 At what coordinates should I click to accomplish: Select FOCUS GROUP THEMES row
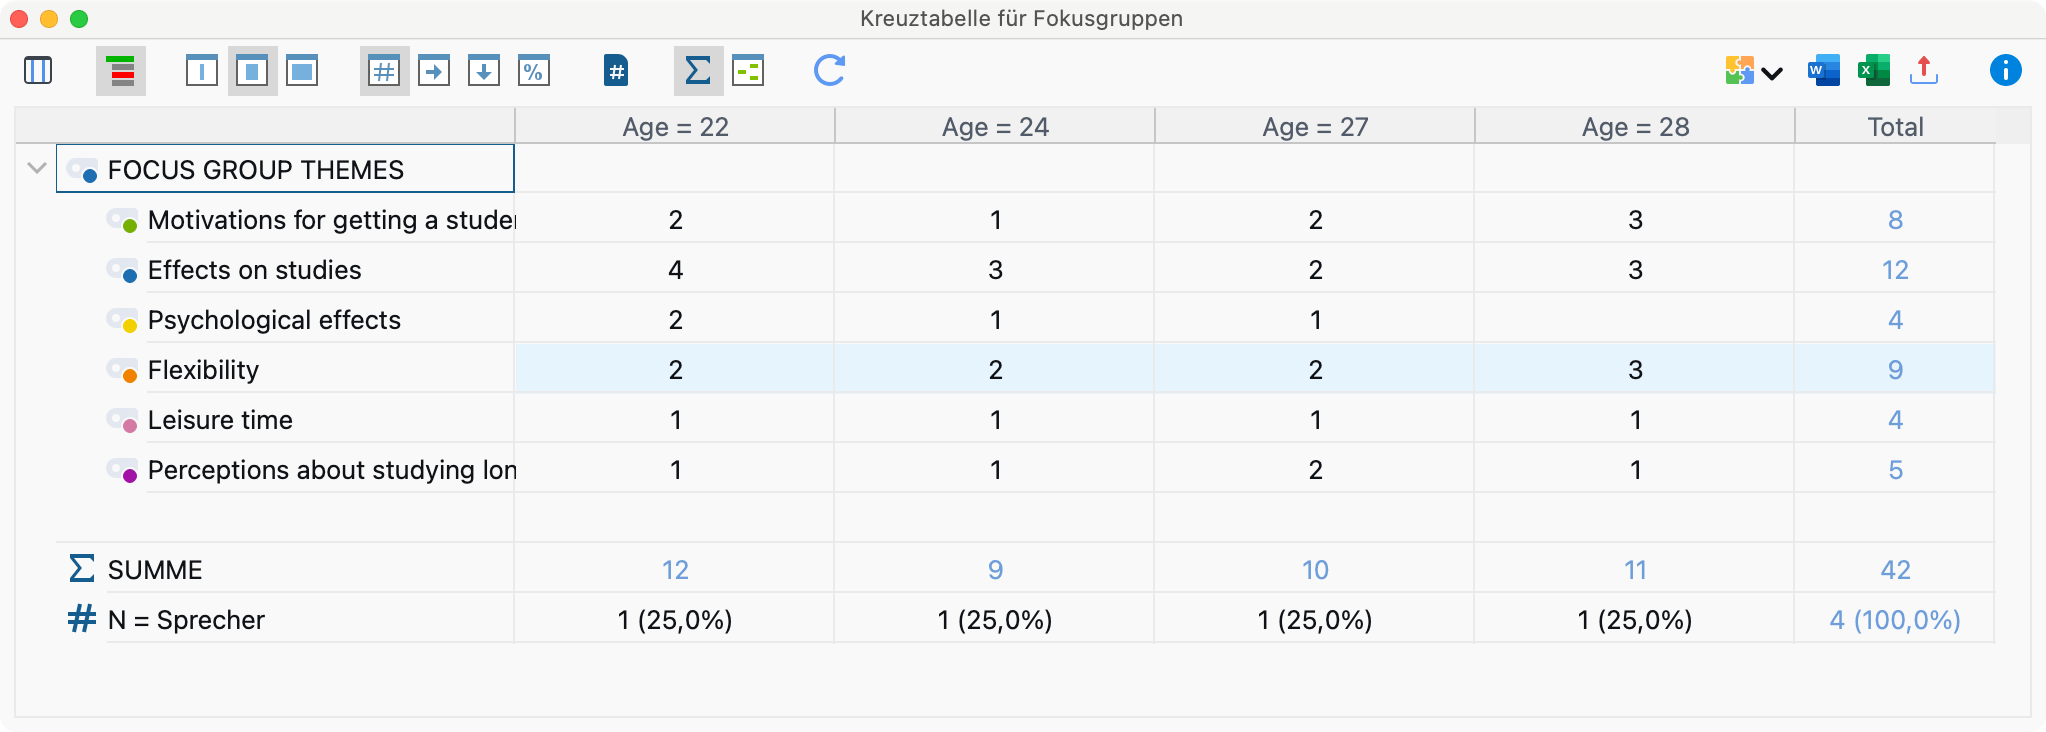[286, 169]
